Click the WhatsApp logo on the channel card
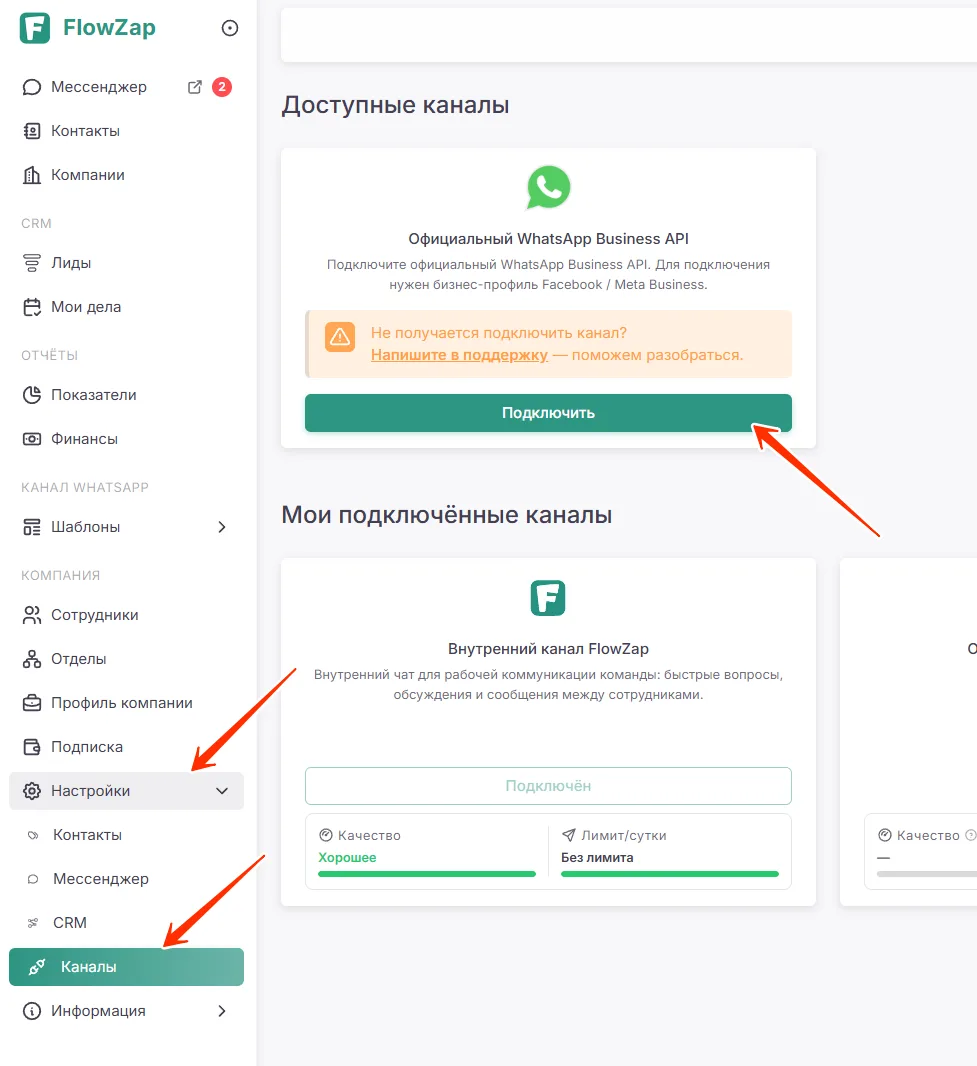 549,187
